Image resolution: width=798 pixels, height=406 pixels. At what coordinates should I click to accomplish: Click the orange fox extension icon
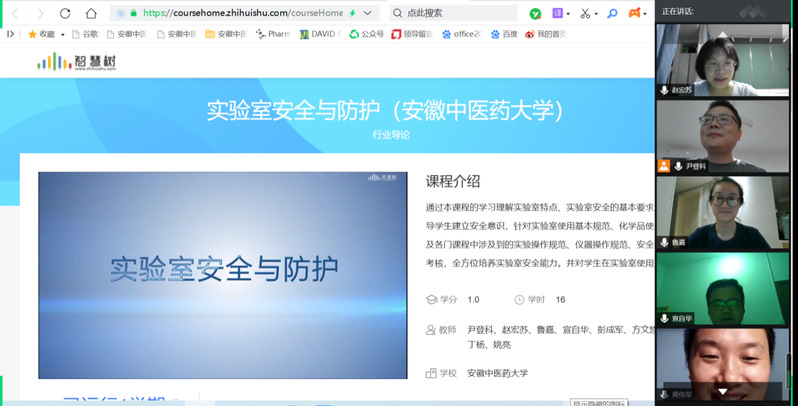coord(634,14)
